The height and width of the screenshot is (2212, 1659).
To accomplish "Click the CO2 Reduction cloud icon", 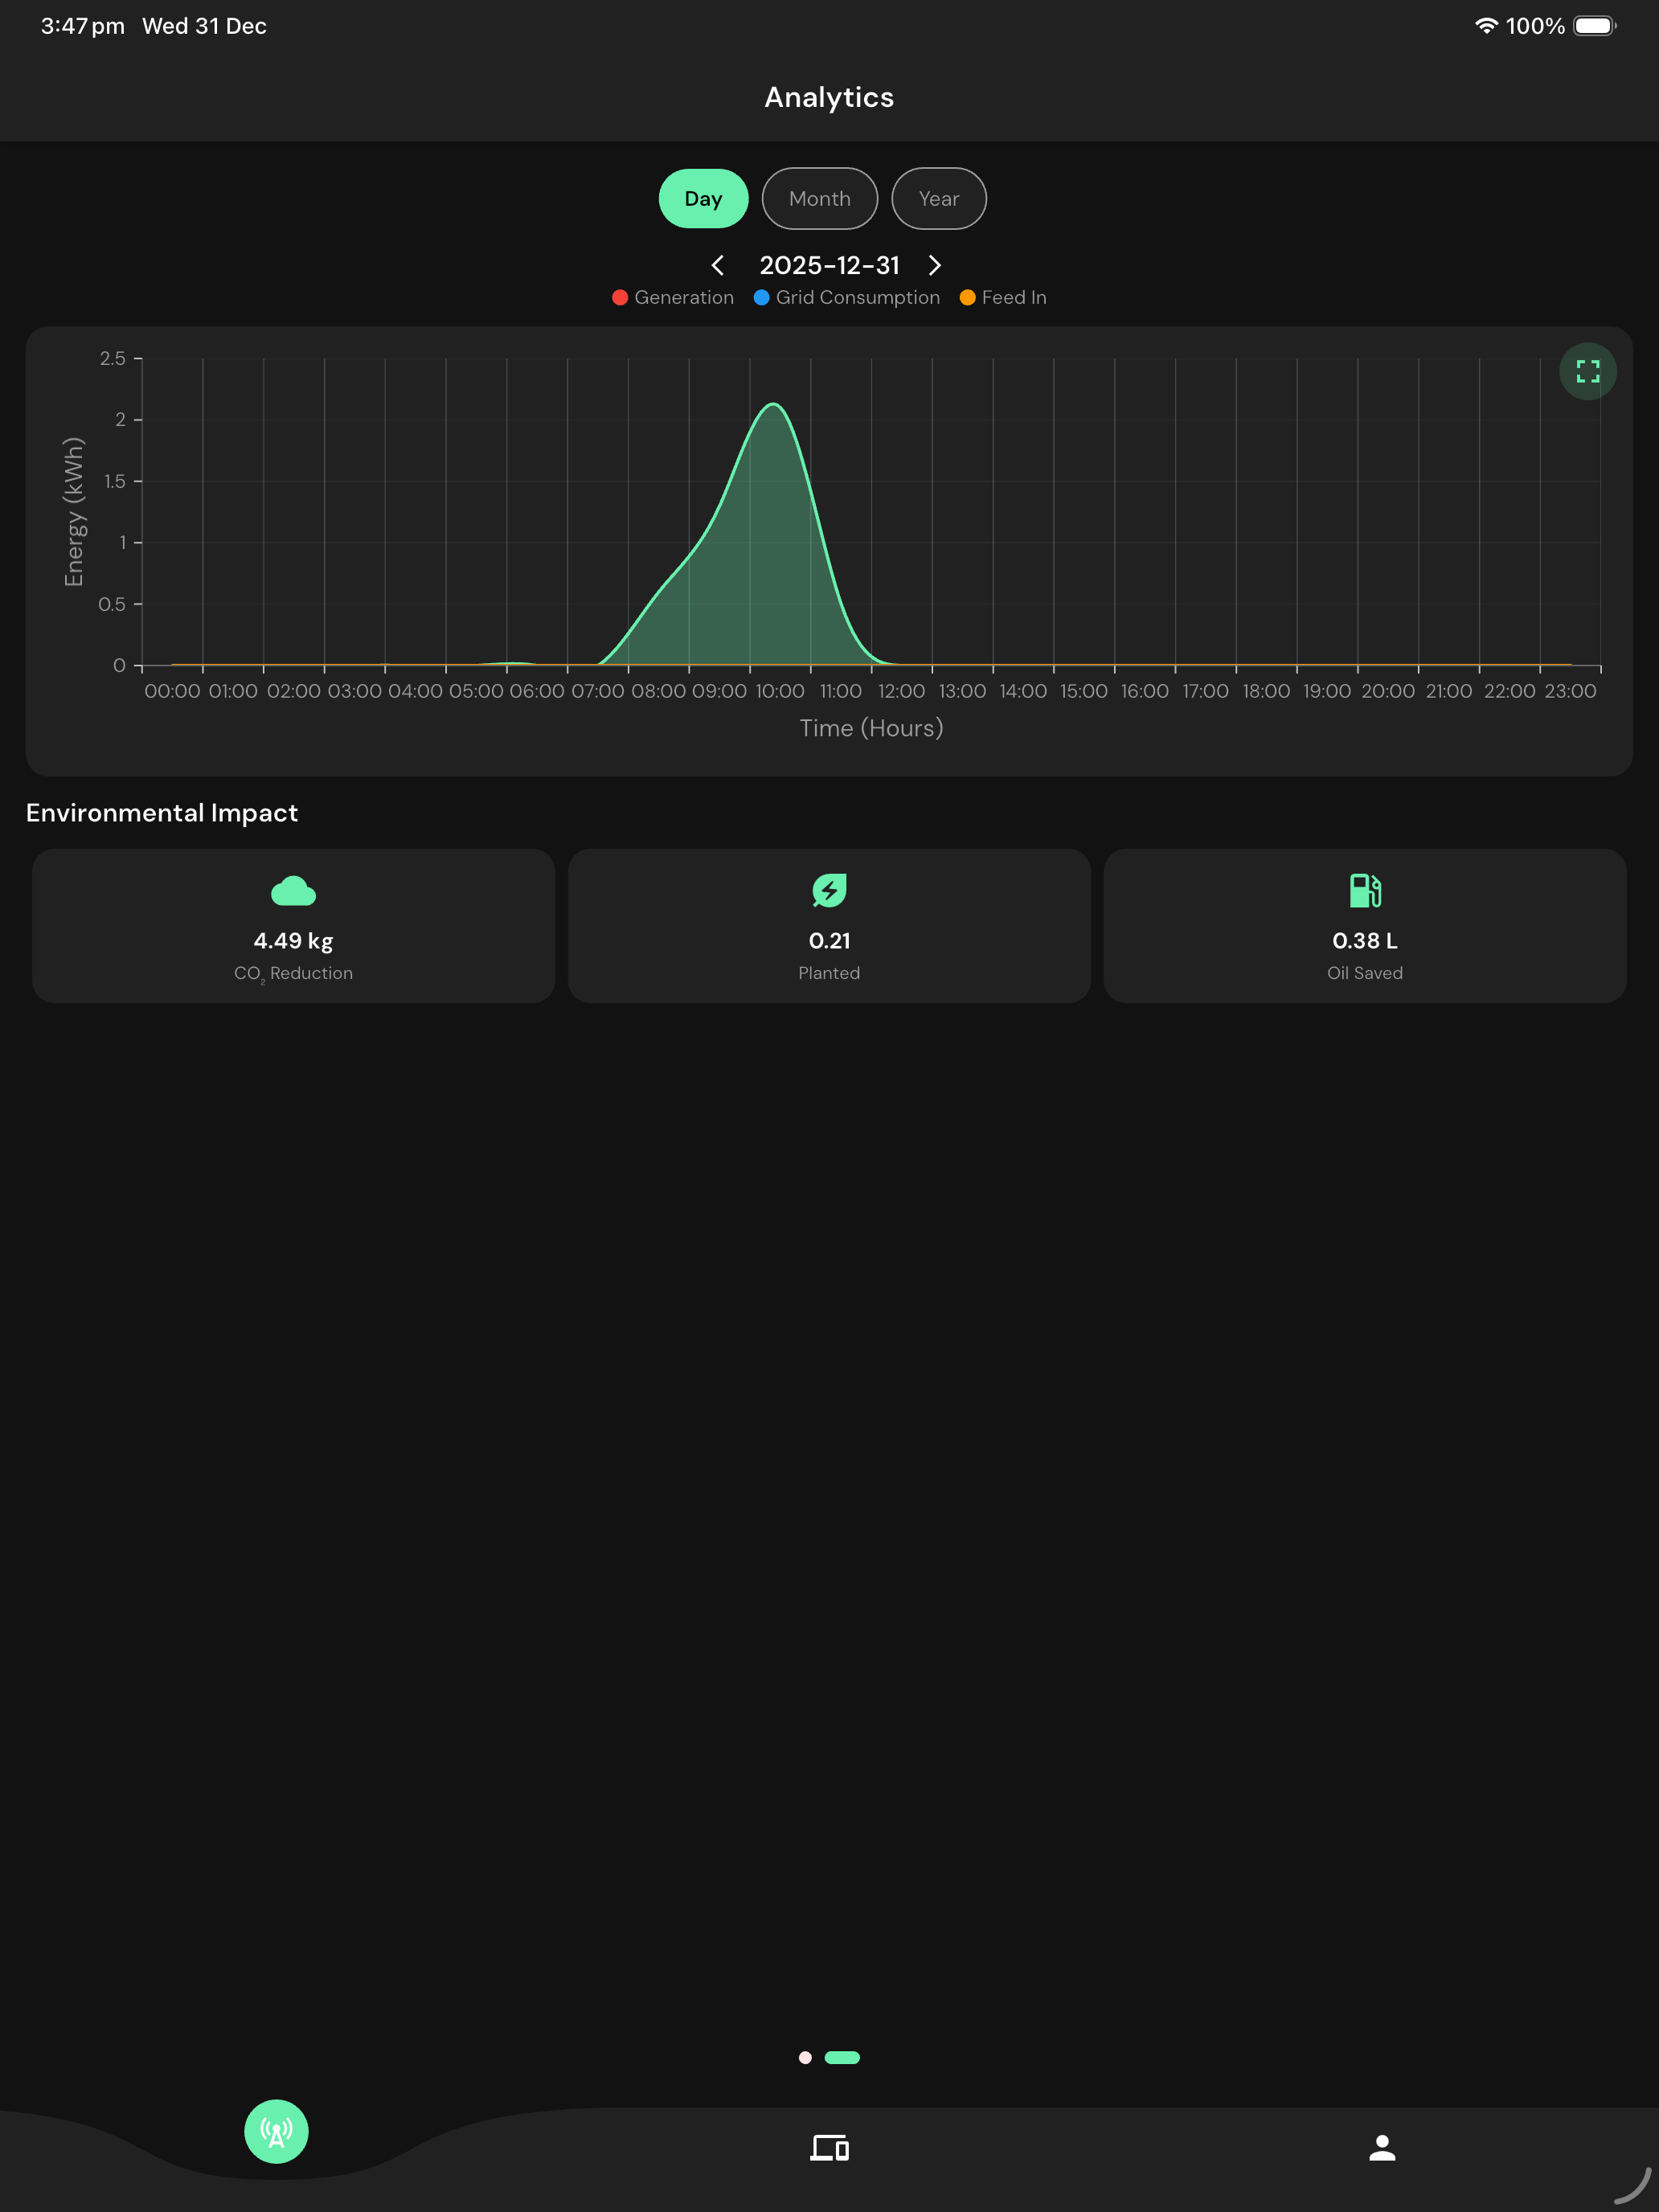I will (x=293, y=890).
